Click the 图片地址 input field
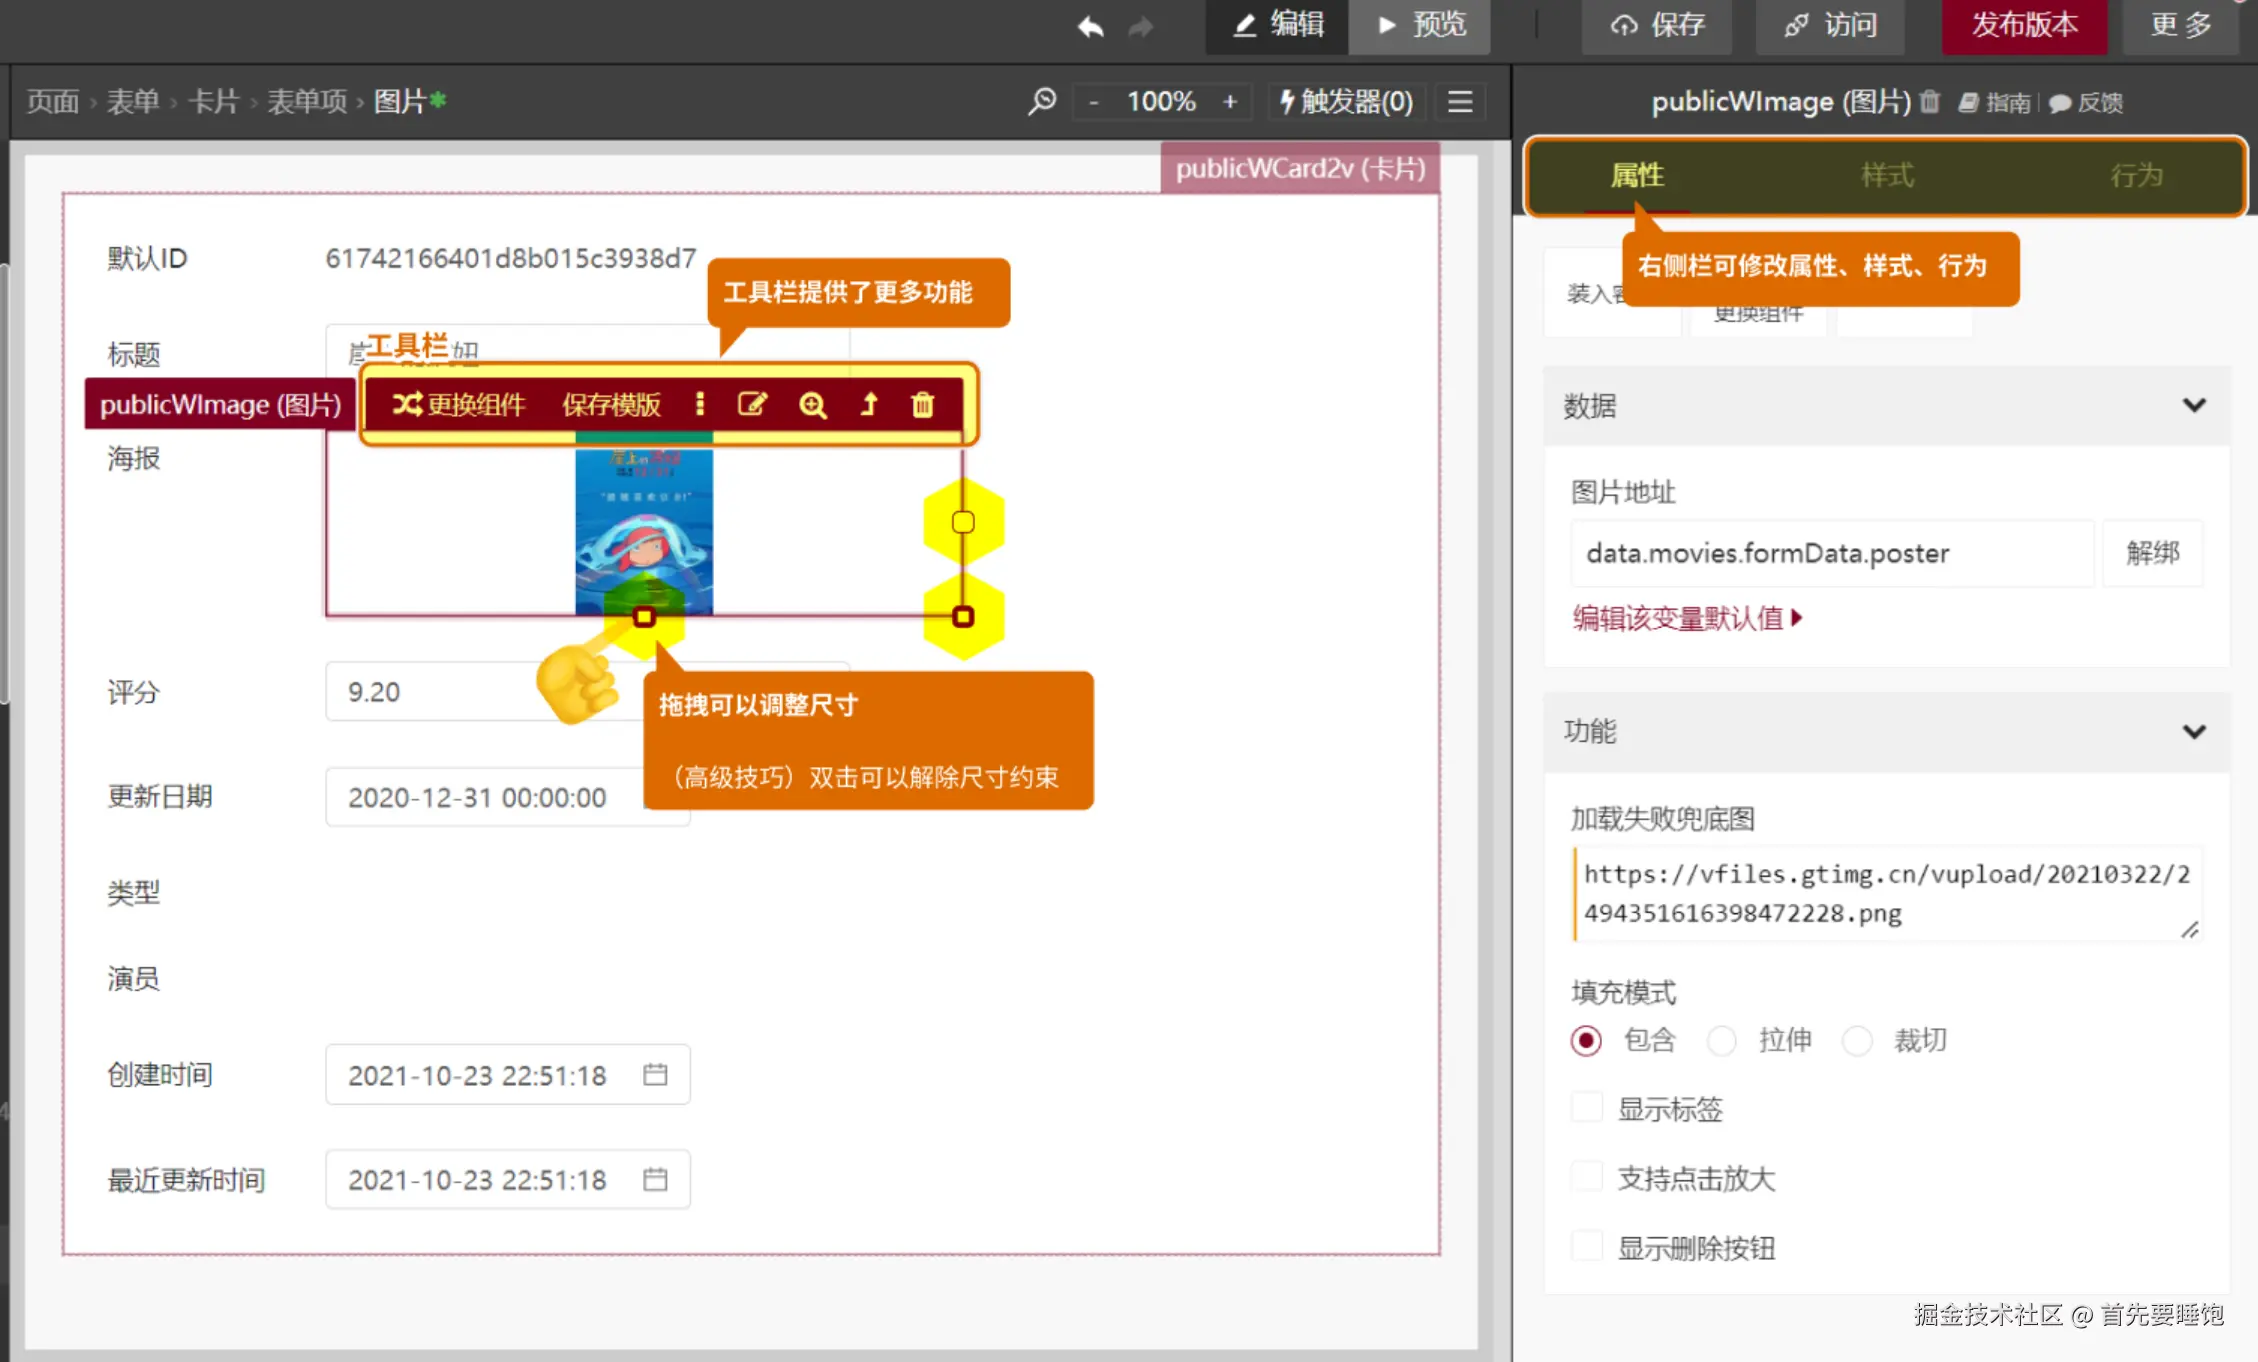This screenshot has height=1362, width=2258. [x=1830, y=553]
